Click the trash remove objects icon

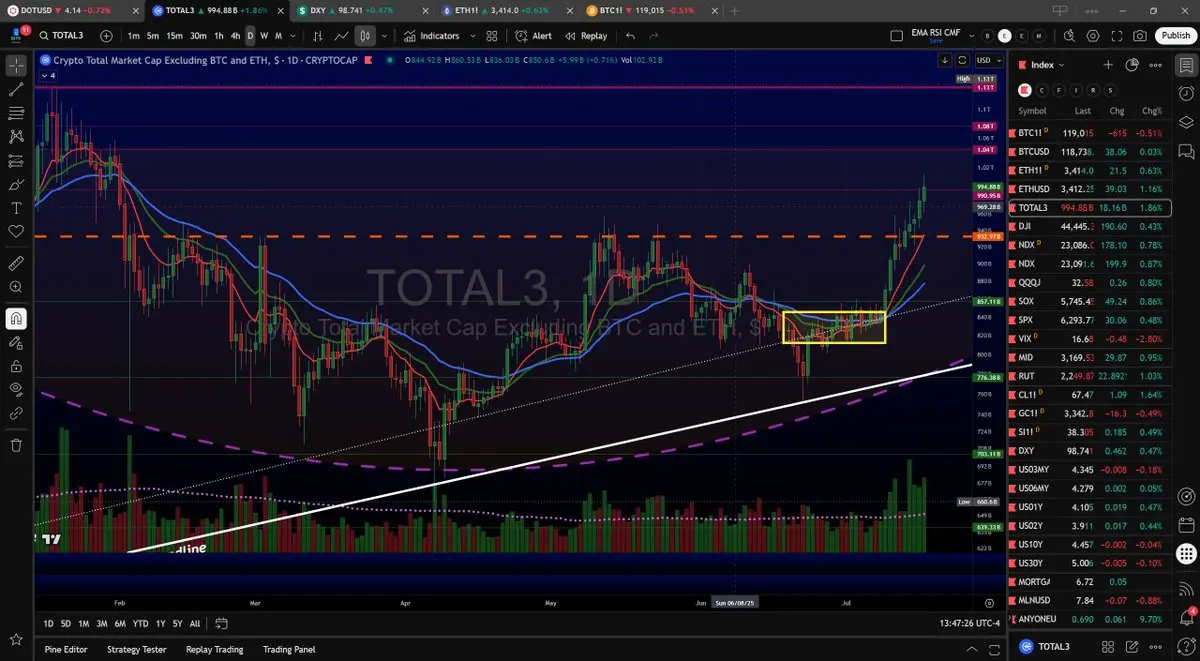[x=16, y=445]
